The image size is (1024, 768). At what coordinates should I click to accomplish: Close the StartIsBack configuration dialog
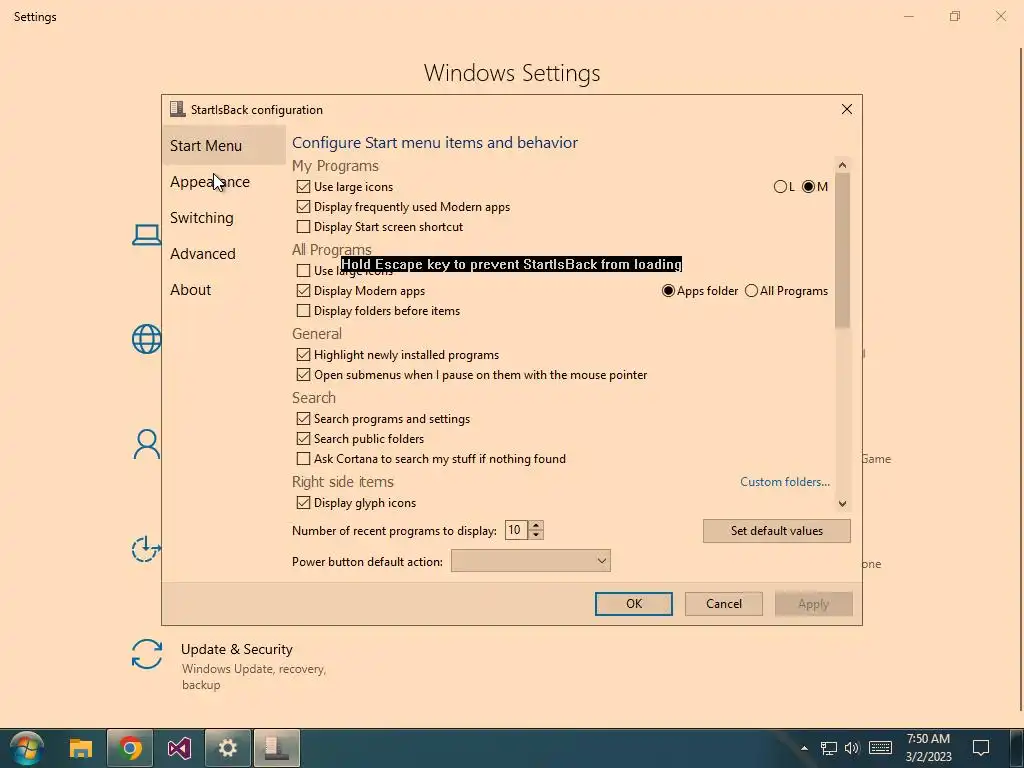847,109
